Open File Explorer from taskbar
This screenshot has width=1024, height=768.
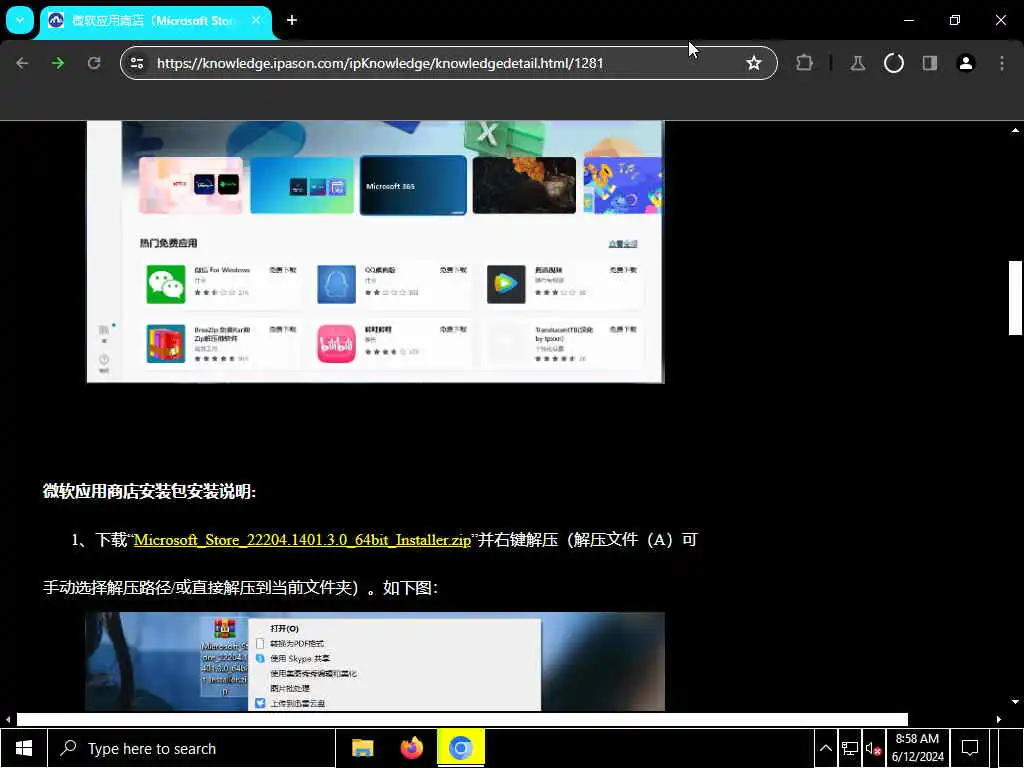[362, 748]
